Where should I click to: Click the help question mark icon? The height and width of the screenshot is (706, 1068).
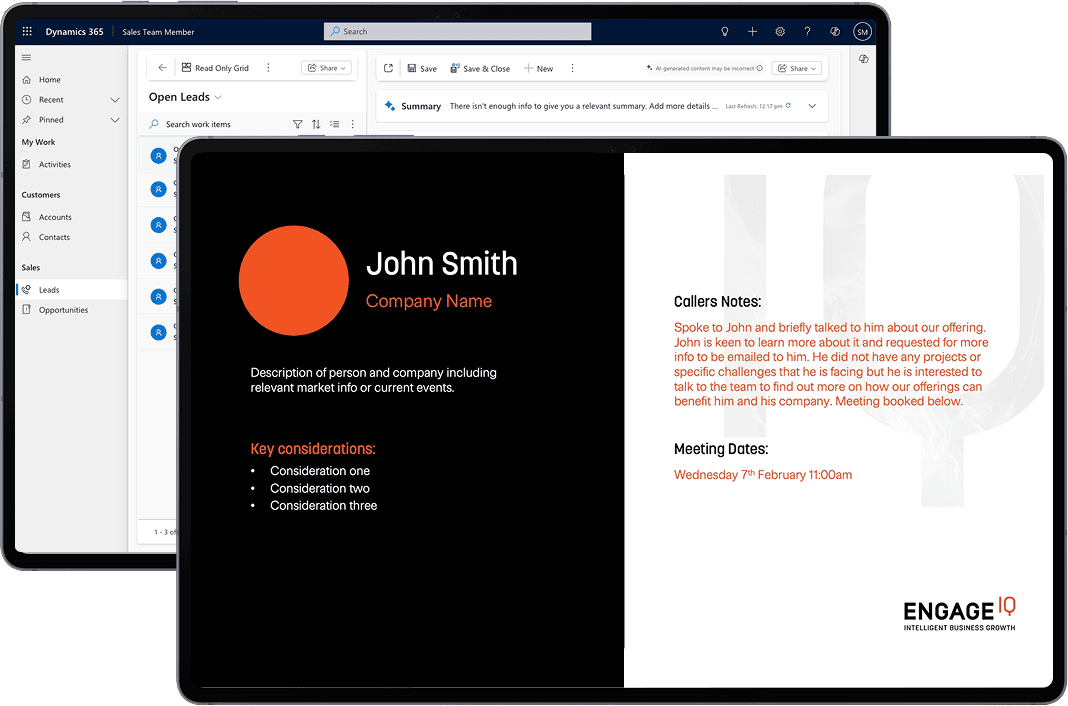[807, 32]
